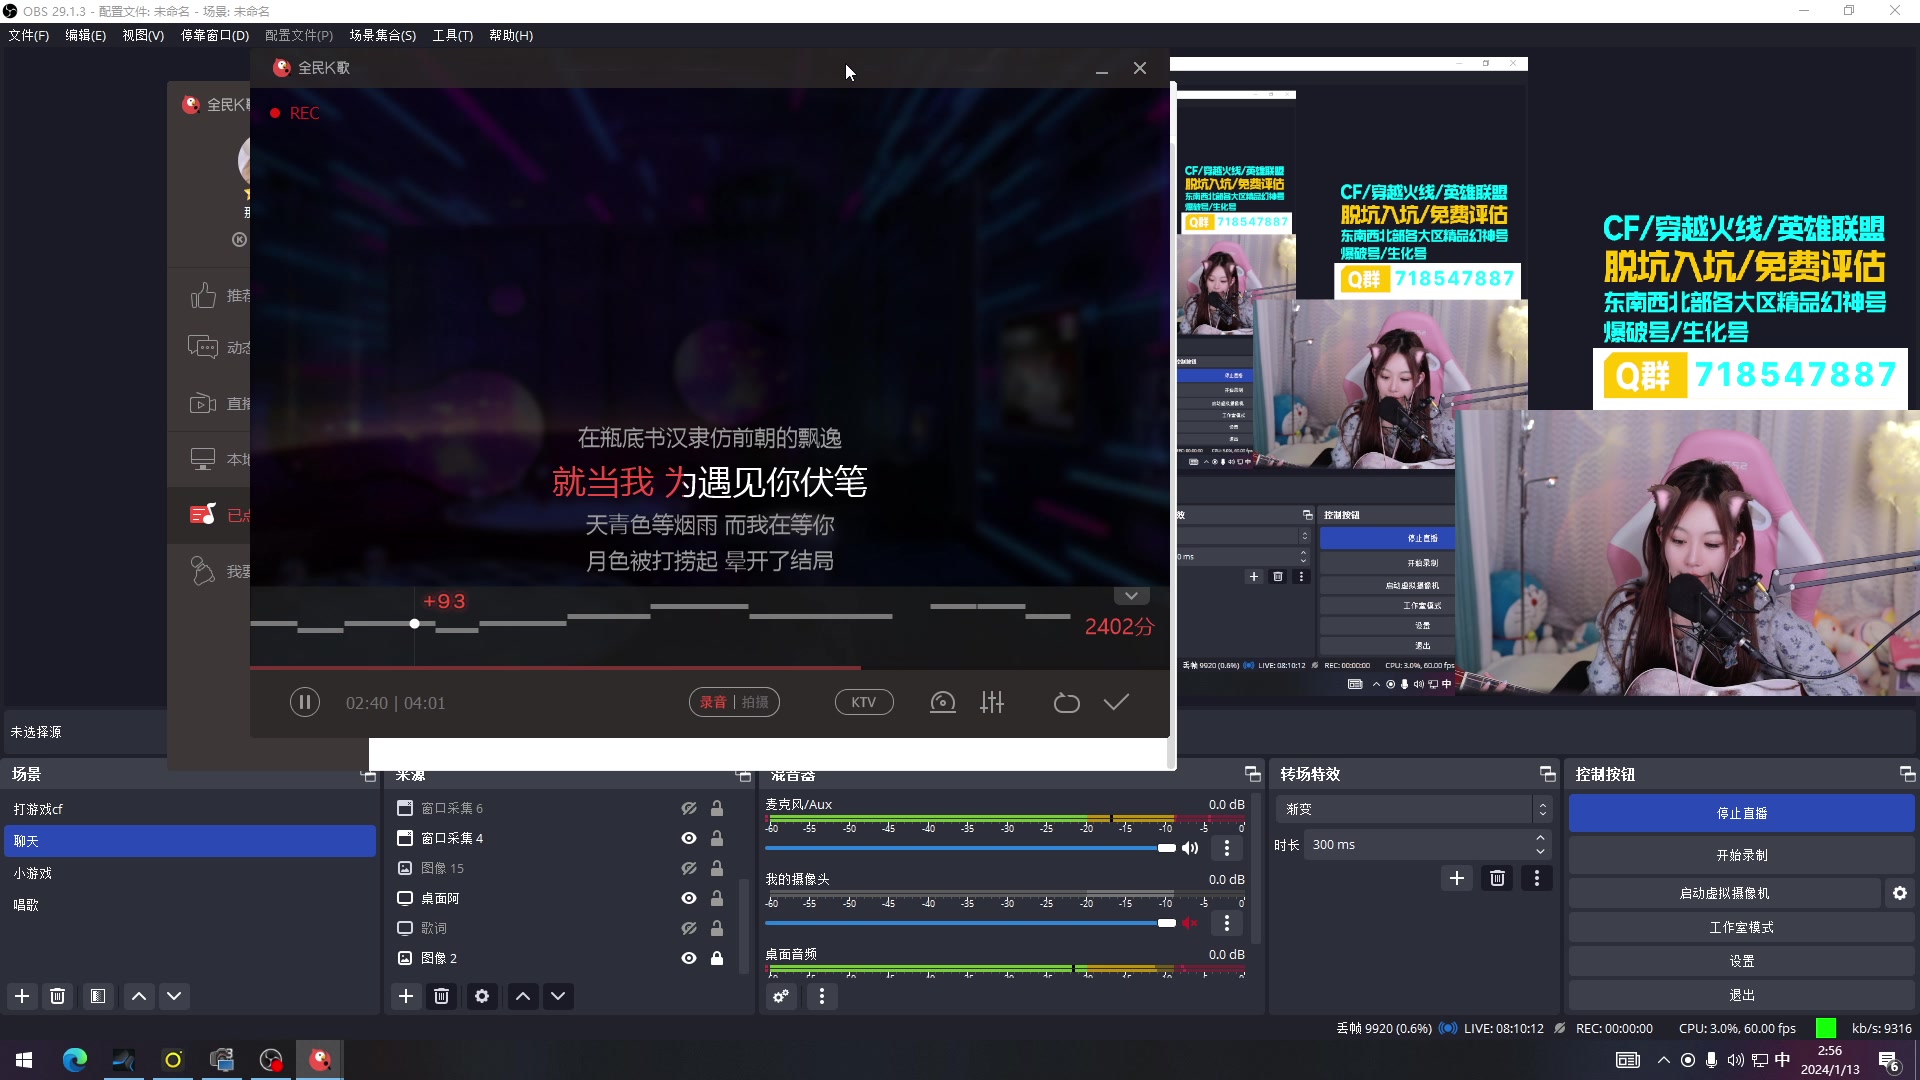The width and height of the screenshot is (1920, 1080).
Task: Pop out the 混音器 dock panel
Action: 1253,775
